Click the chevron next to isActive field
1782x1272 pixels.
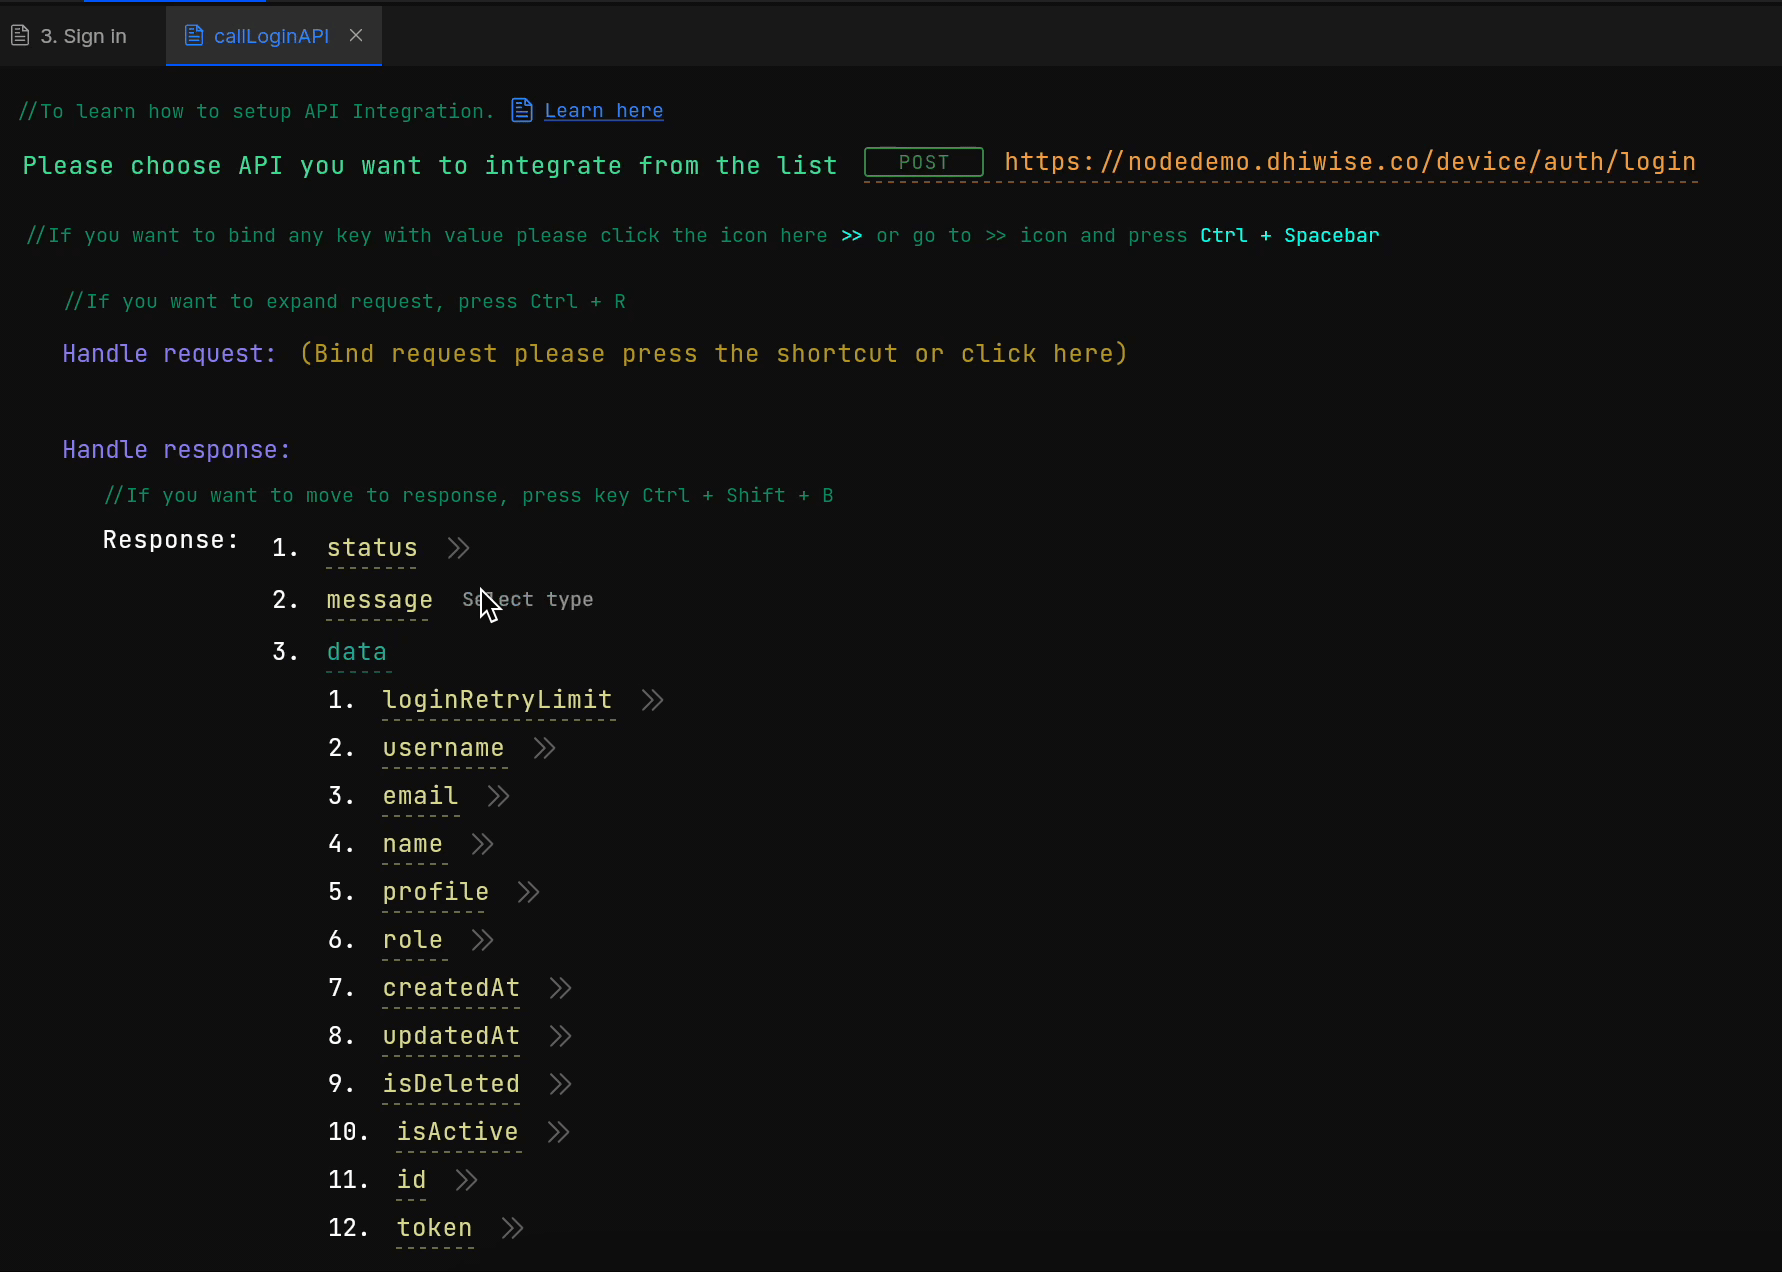pyautogui.click(x=556, y=1131)
